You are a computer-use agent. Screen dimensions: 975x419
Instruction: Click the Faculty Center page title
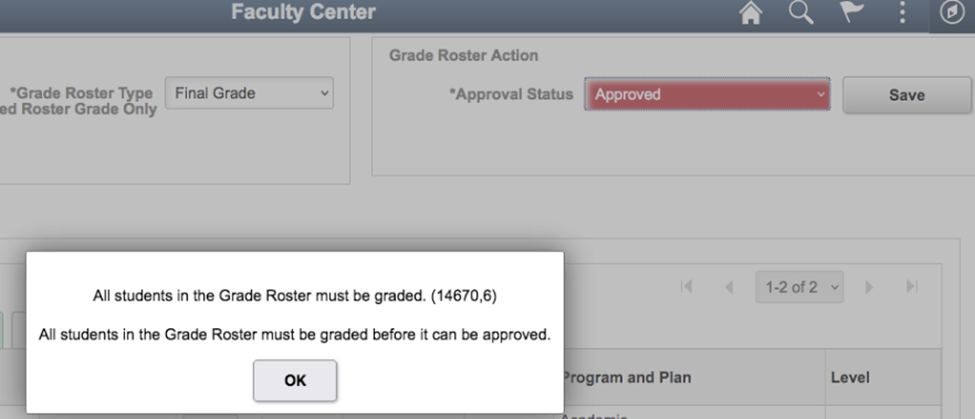click(x=303, y=13)
